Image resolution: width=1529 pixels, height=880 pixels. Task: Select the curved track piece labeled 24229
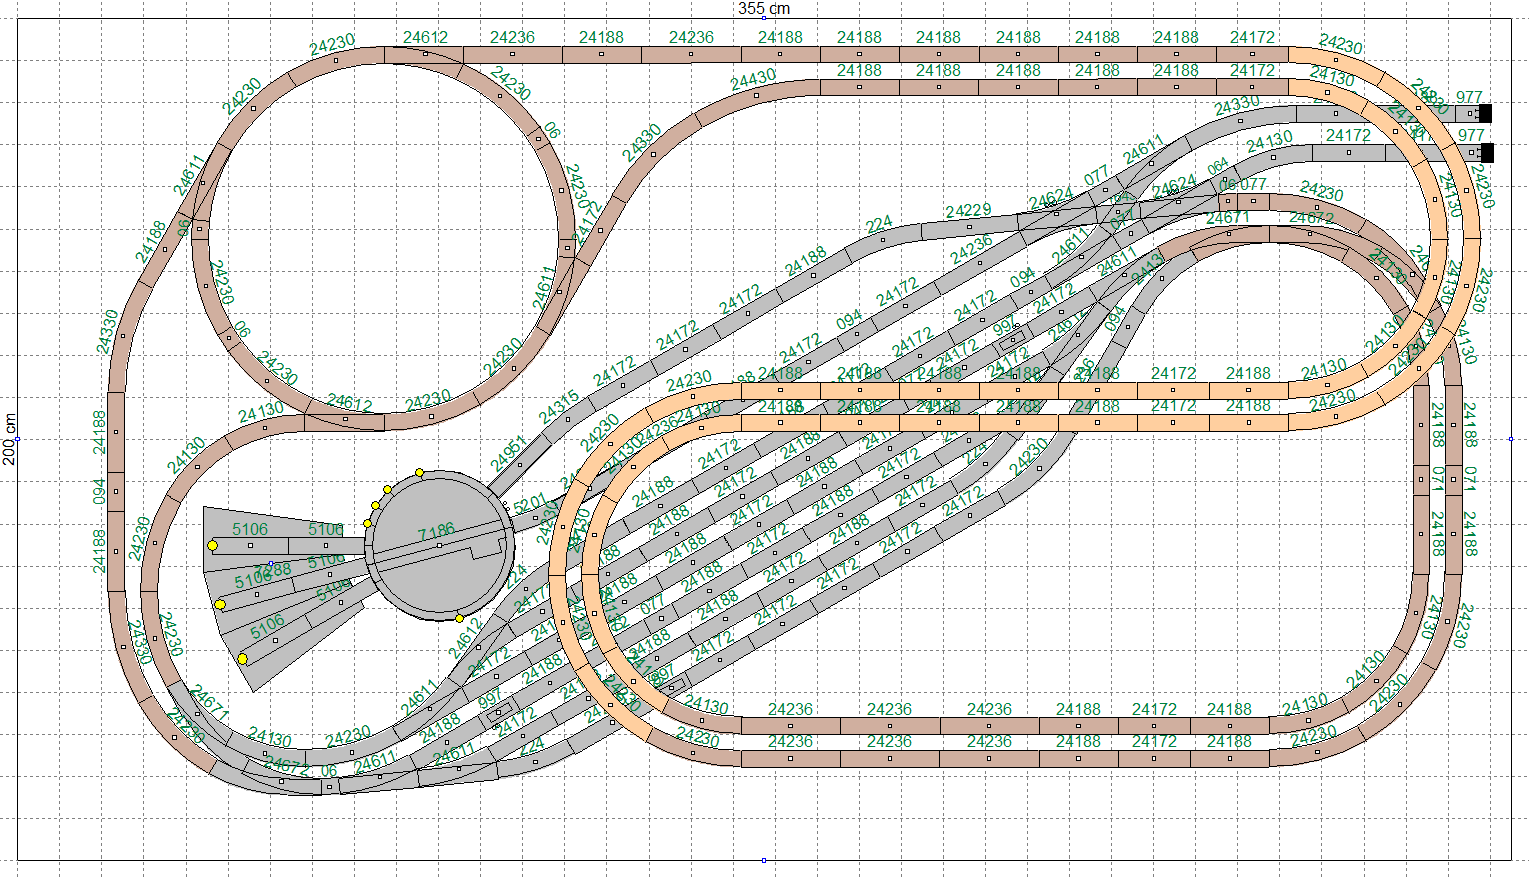968,229
